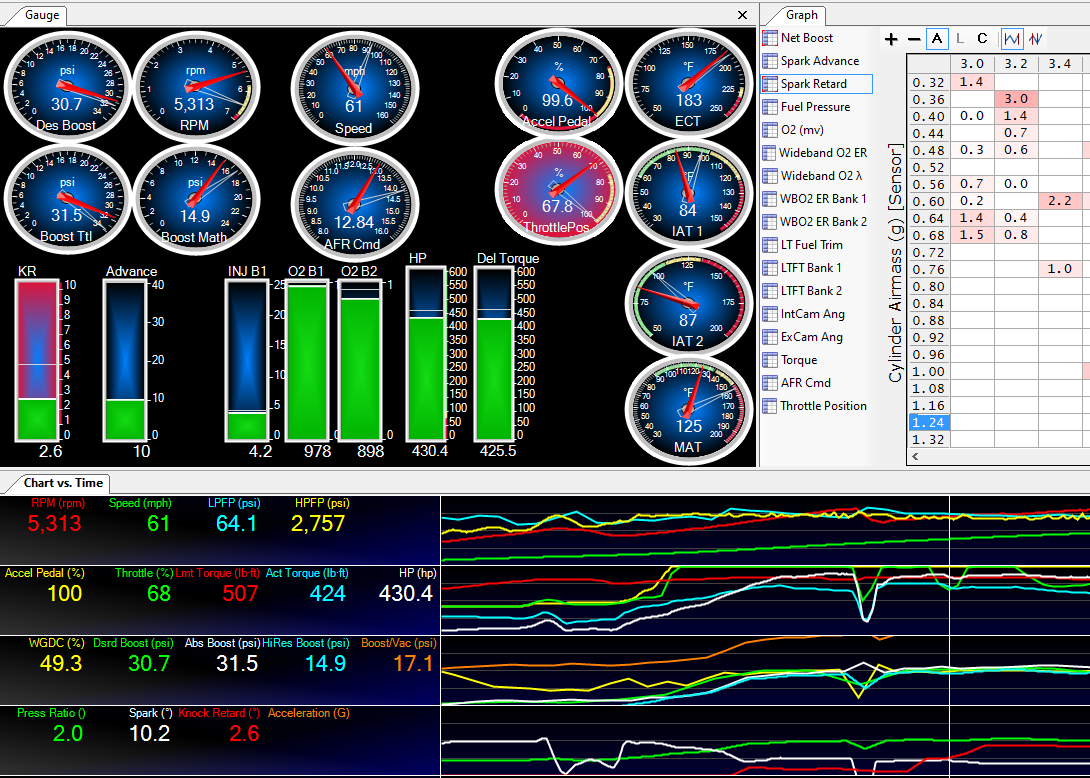Switch to the Gauge tab
The height and width of the screenshot is (778, 1090).
(x=41, y=15)
